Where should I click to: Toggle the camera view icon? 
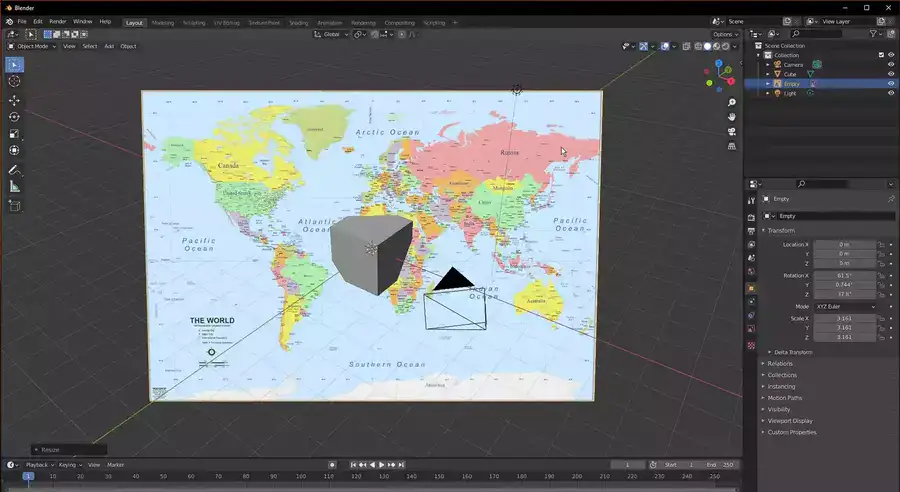pos(732,131)
